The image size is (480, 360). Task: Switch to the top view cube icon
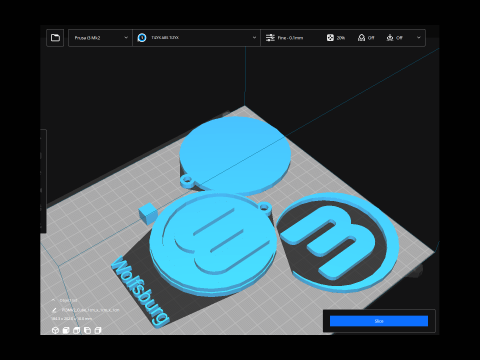tap(77, 330)
